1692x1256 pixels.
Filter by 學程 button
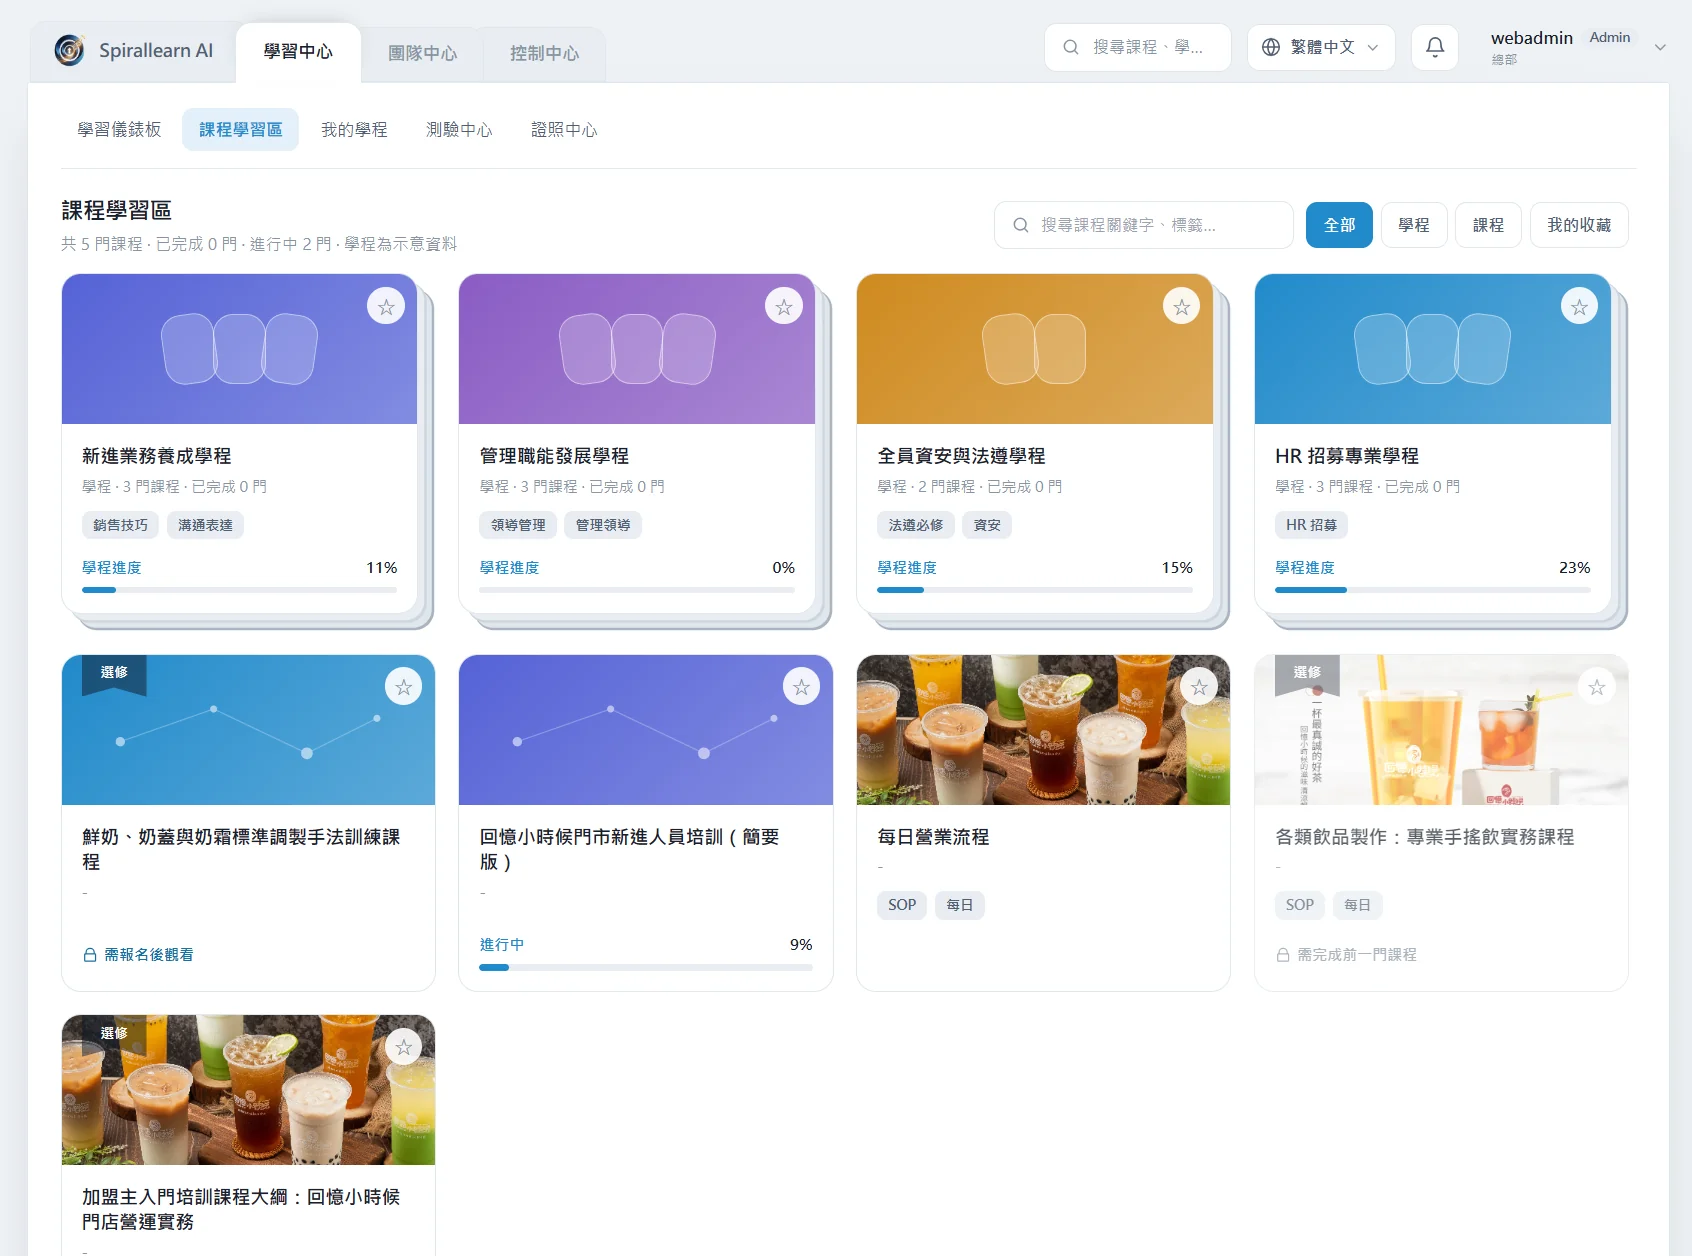[x=1414, y=225]
